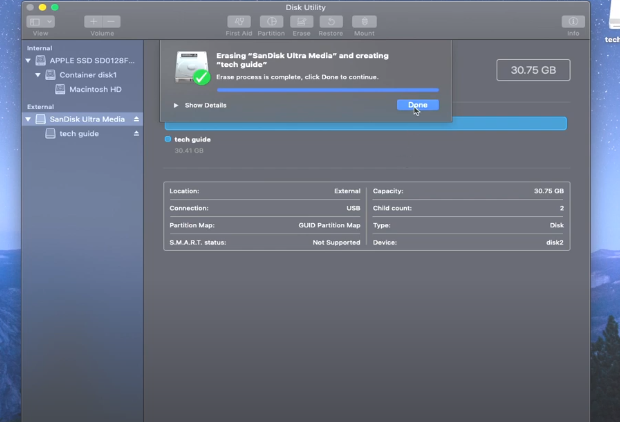The image size is (620, 422).
Task: Click the erase dialog disk icon
Action: click(x=192, y=68)
